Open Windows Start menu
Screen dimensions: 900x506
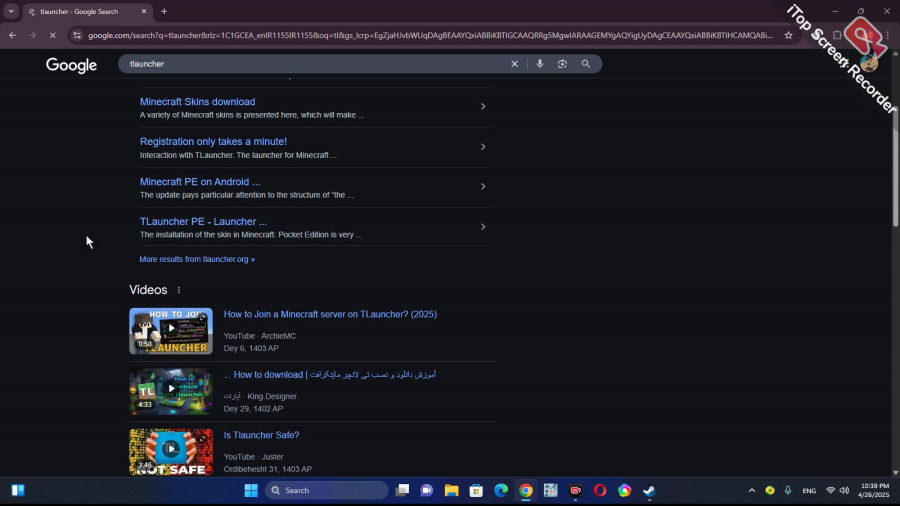(x=251, y=491)
